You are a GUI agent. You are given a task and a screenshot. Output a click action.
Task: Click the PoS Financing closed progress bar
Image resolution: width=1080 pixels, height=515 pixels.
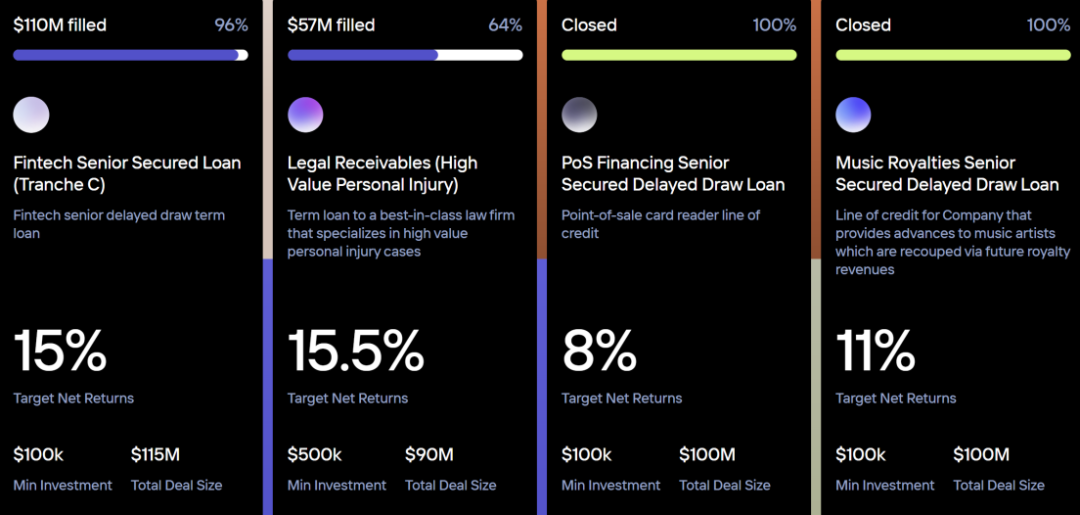(x=678, y=55)
